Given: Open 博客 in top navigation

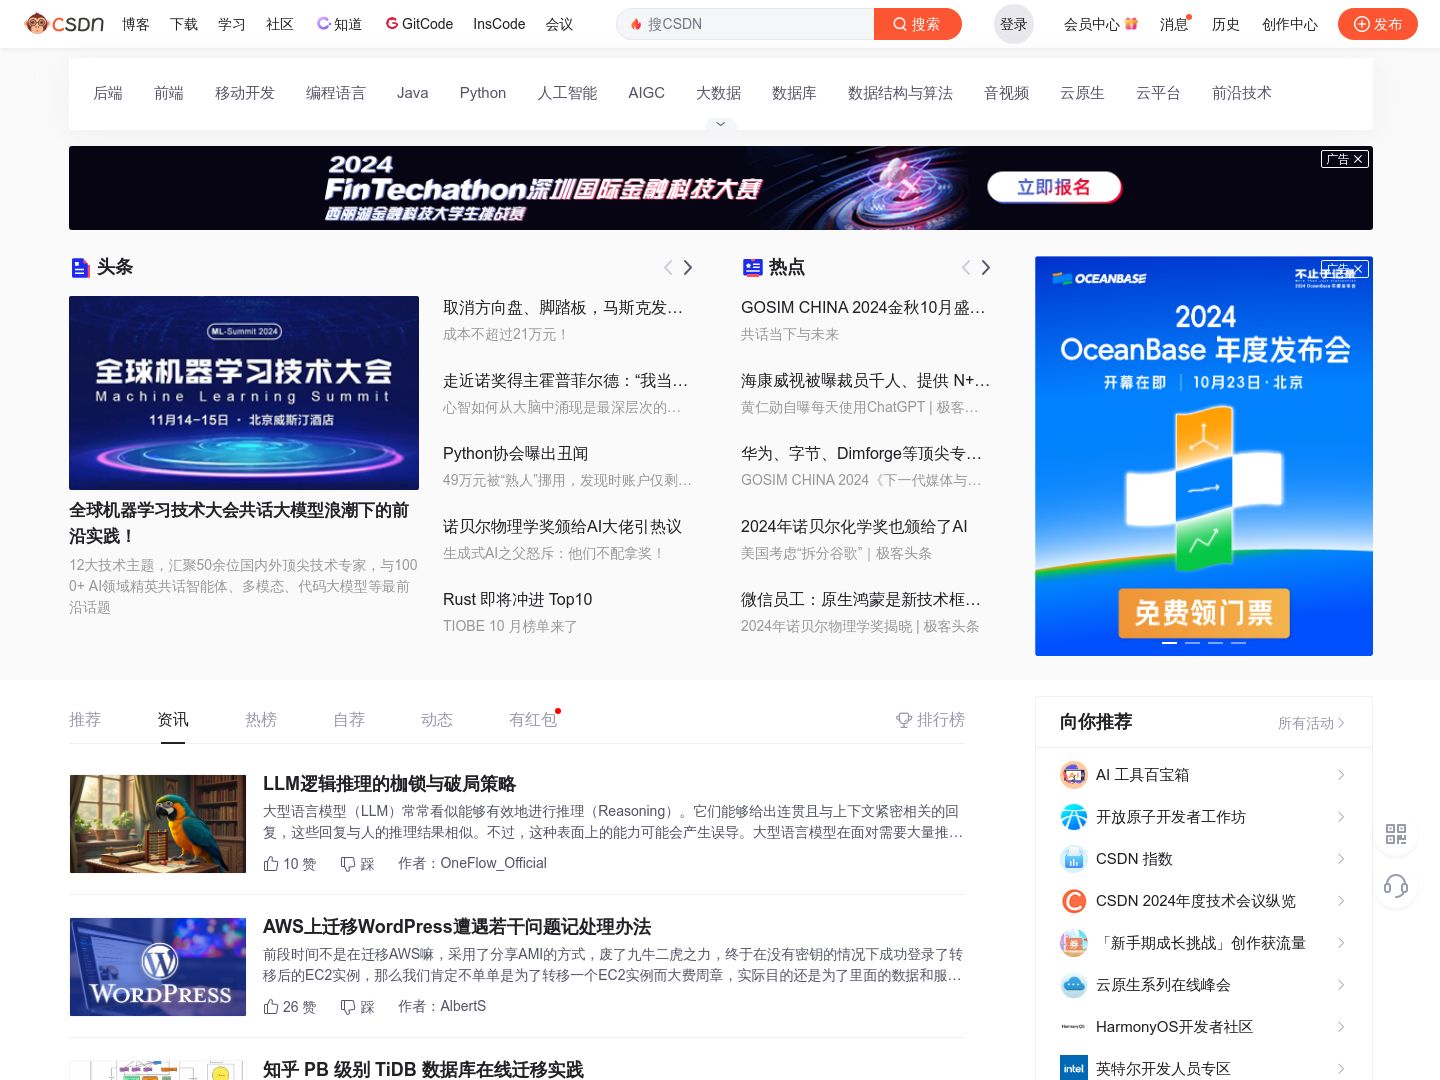Looking at the screenshot, I should (136, 24).
